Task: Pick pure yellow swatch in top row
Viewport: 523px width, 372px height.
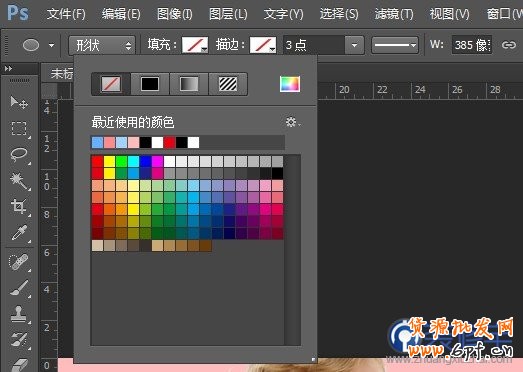Action: pos(109,161)
